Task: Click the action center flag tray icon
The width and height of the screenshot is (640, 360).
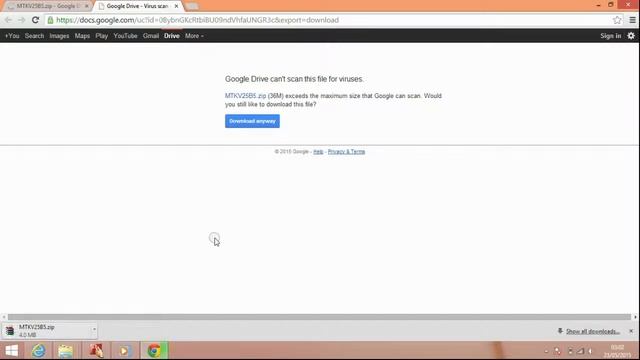Action: tap(570, 351)
